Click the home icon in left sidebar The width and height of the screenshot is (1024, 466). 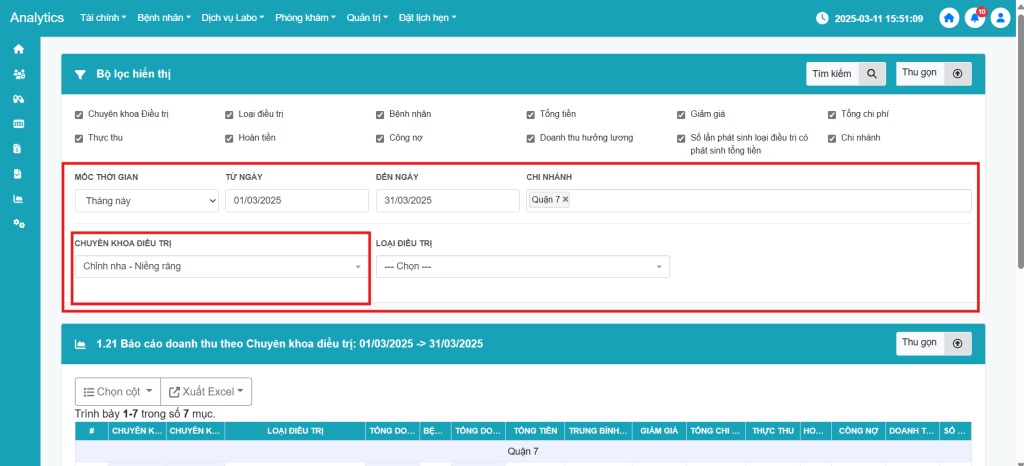pos(18,49)
